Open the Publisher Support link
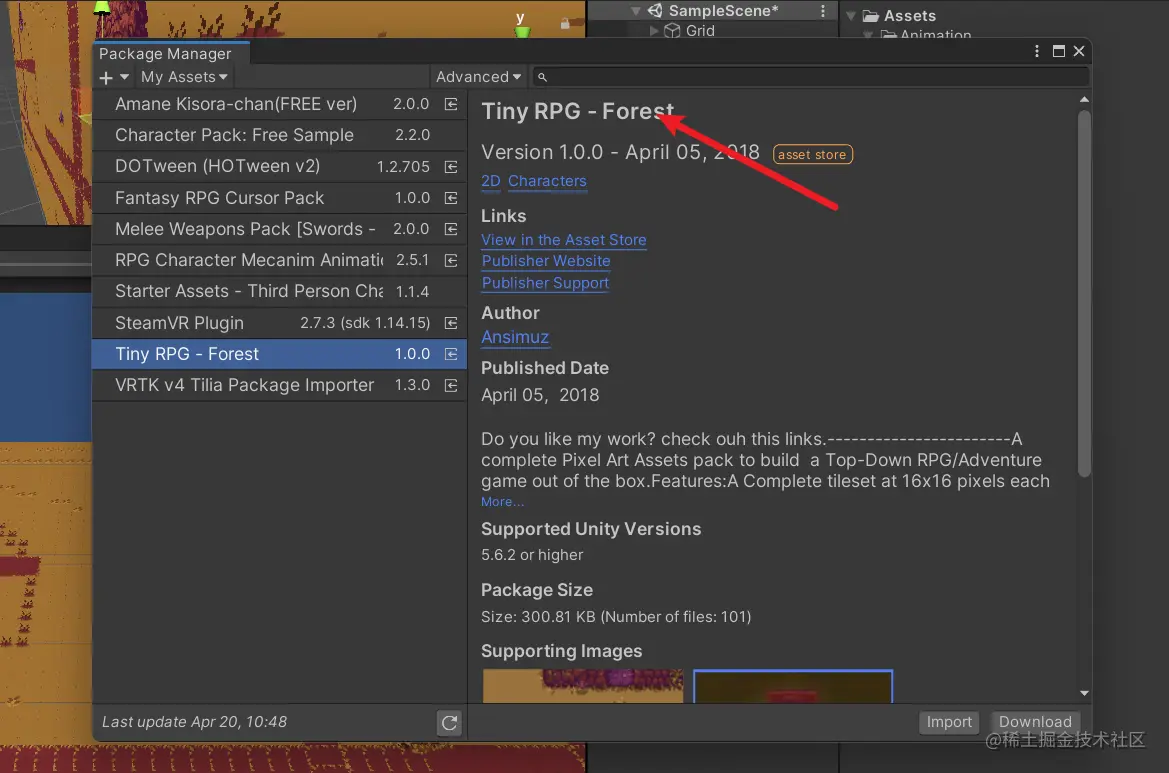This screenshot has width=1169, height=773. click(x=545, y=283)
